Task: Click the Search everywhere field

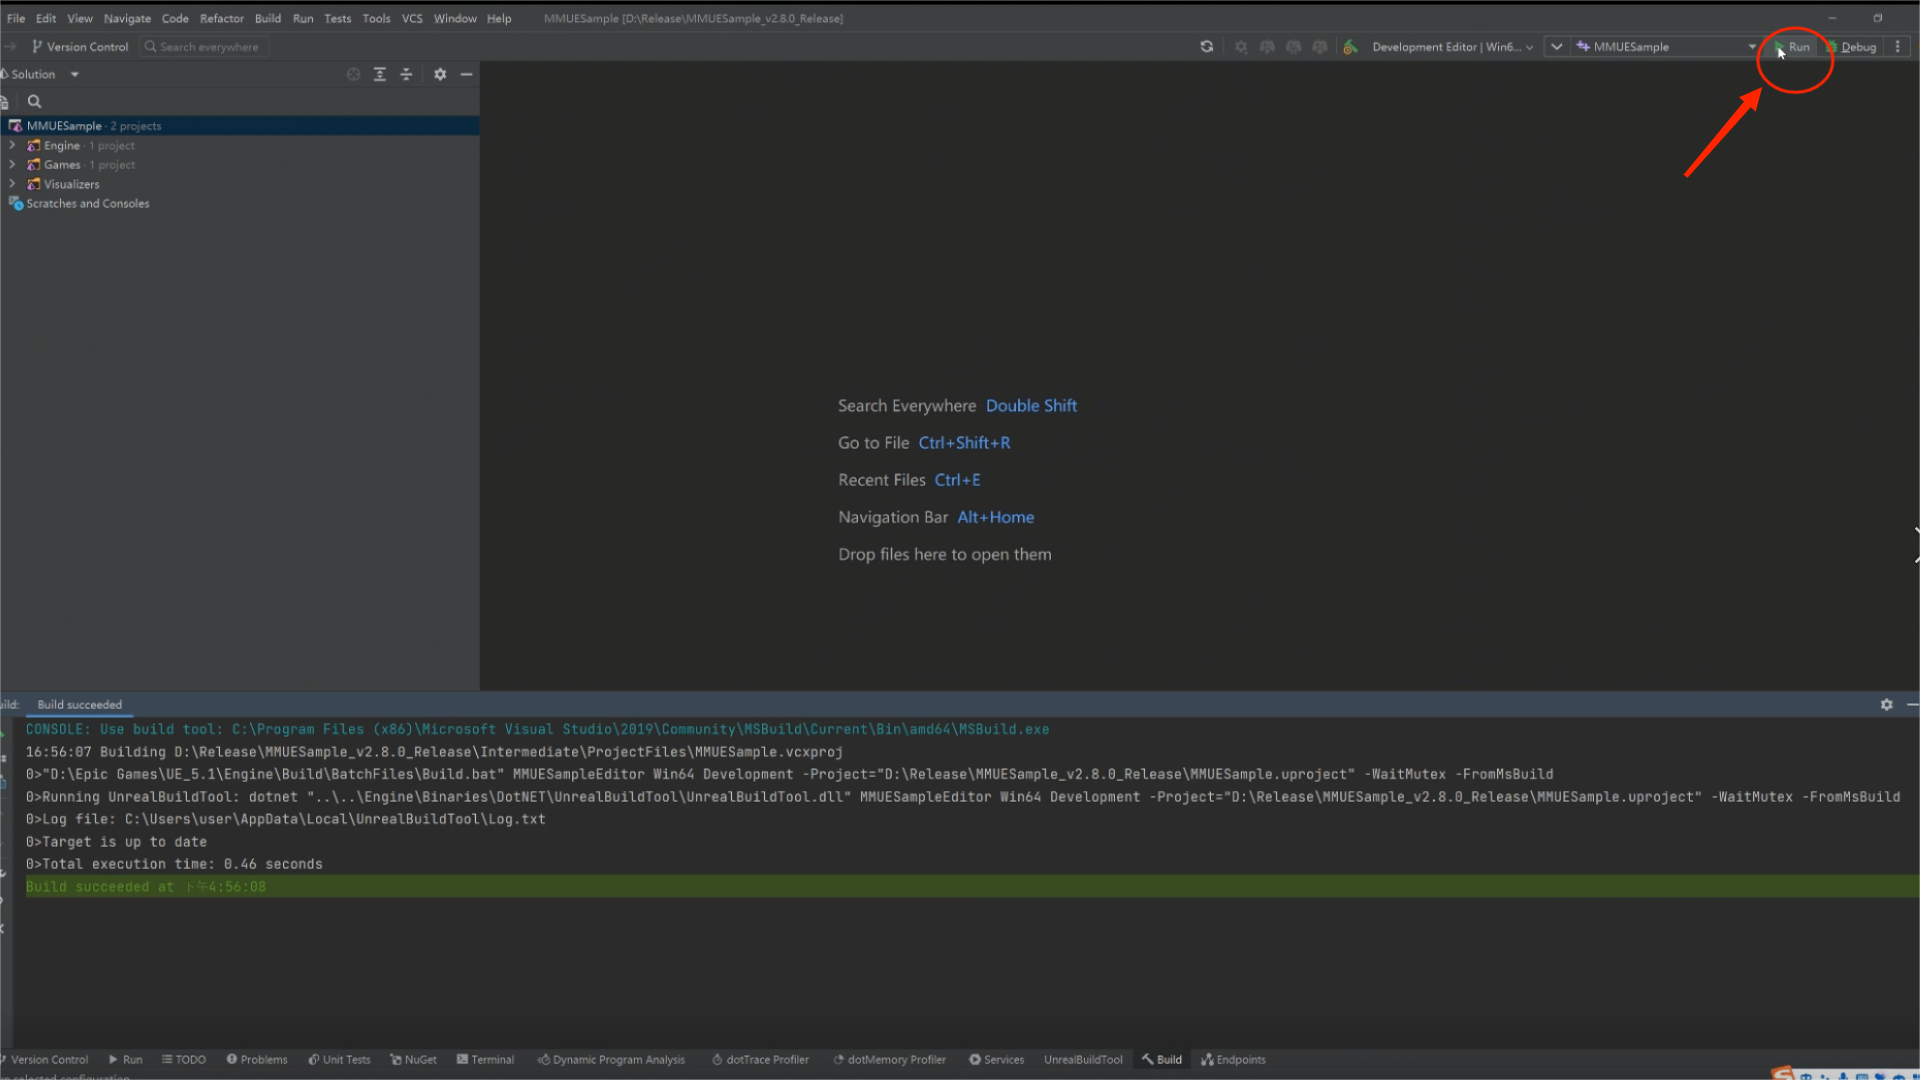Action: pos(204,47)
